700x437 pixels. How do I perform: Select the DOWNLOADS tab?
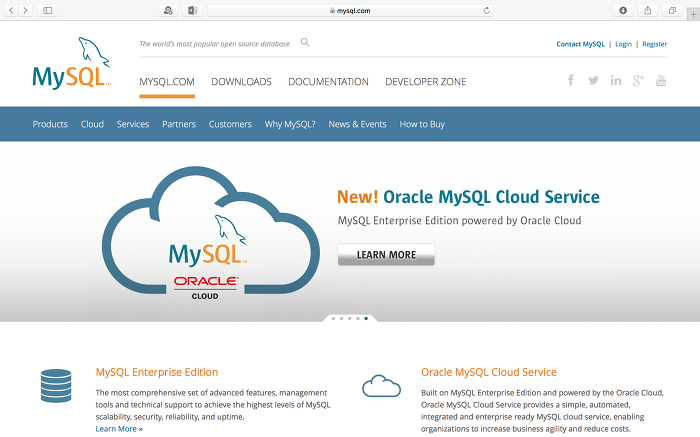pyautogui.click(x=242, y=82)
